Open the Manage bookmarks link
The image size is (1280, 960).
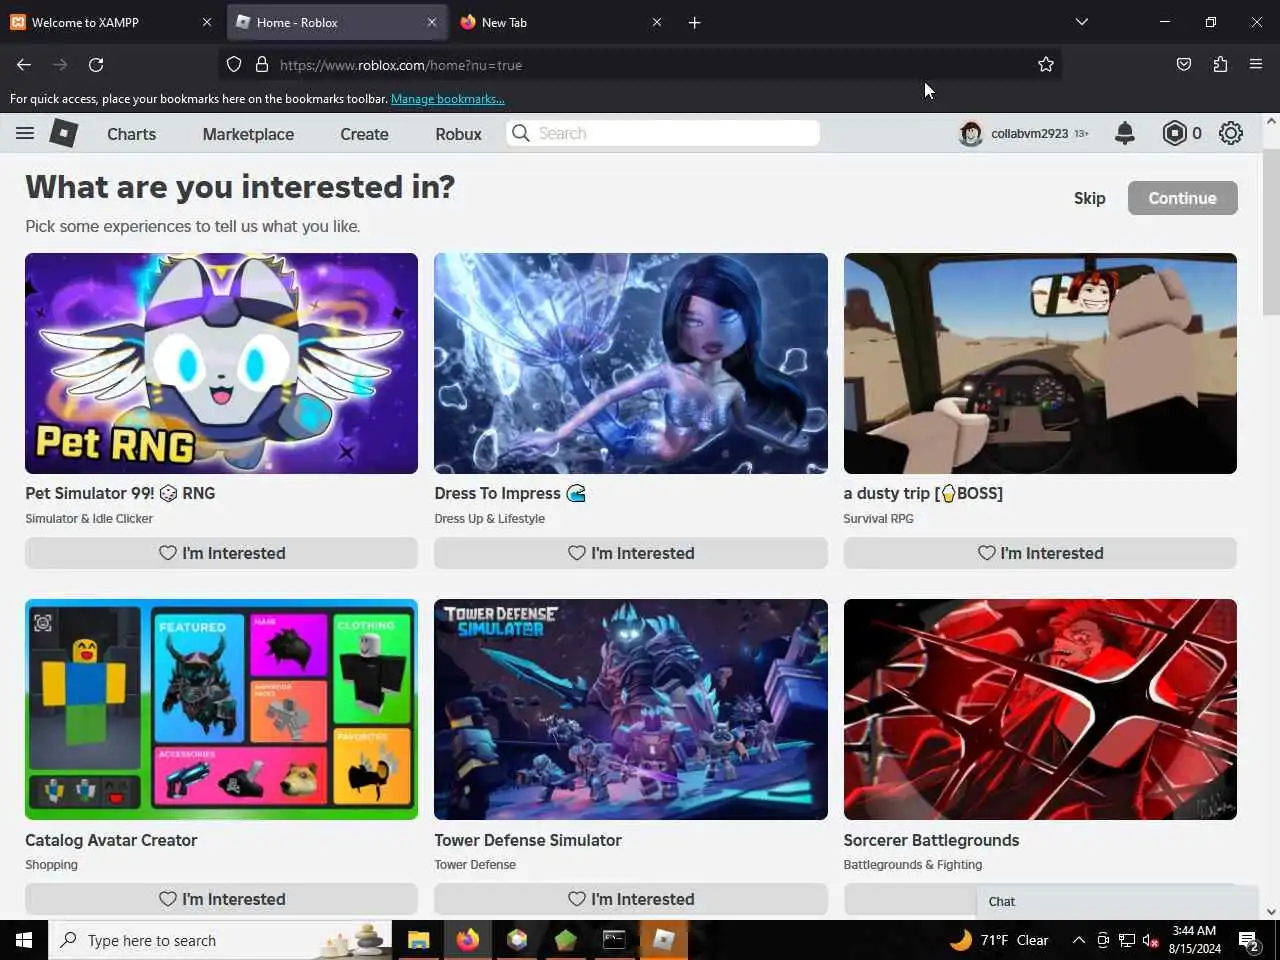click(447, 99)
